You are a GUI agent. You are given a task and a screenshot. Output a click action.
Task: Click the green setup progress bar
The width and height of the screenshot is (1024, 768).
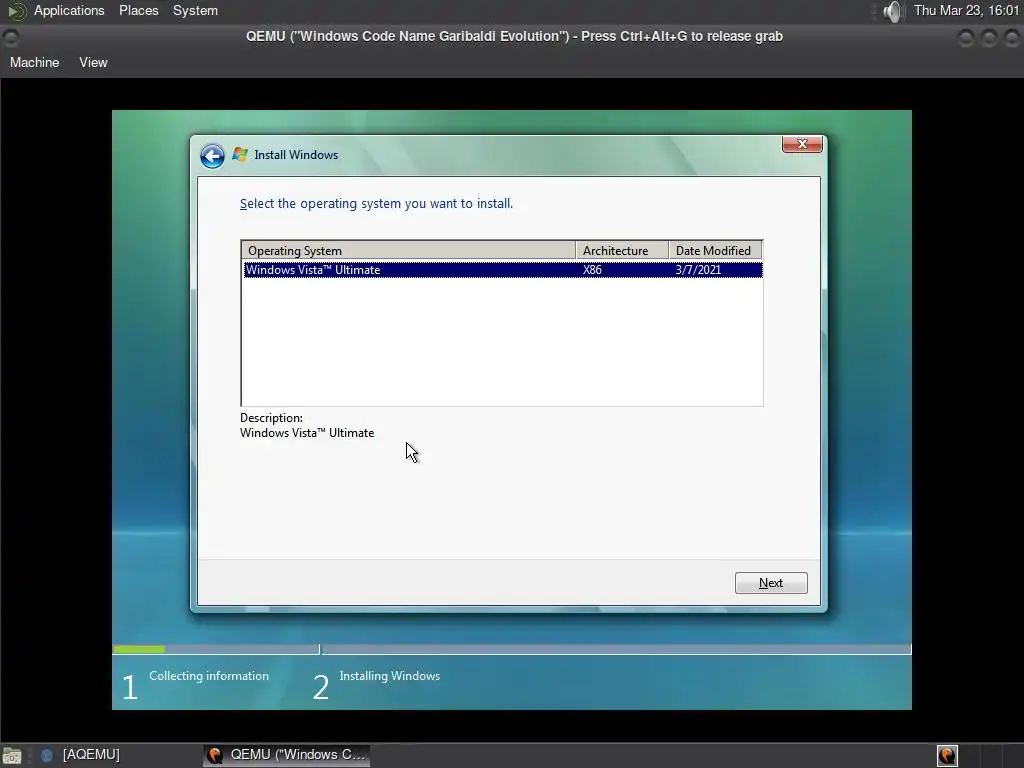coord(139,649)
